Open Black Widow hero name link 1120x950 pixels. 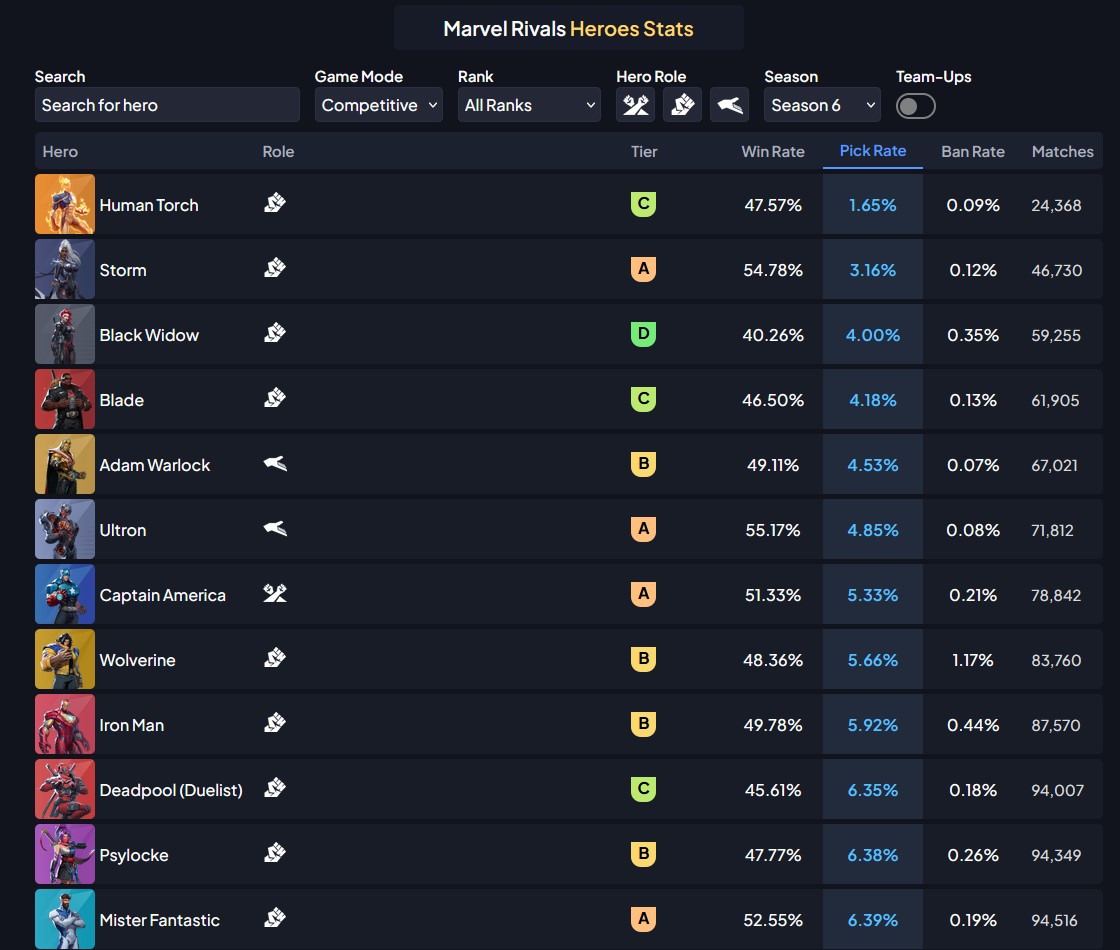point(149,335)
